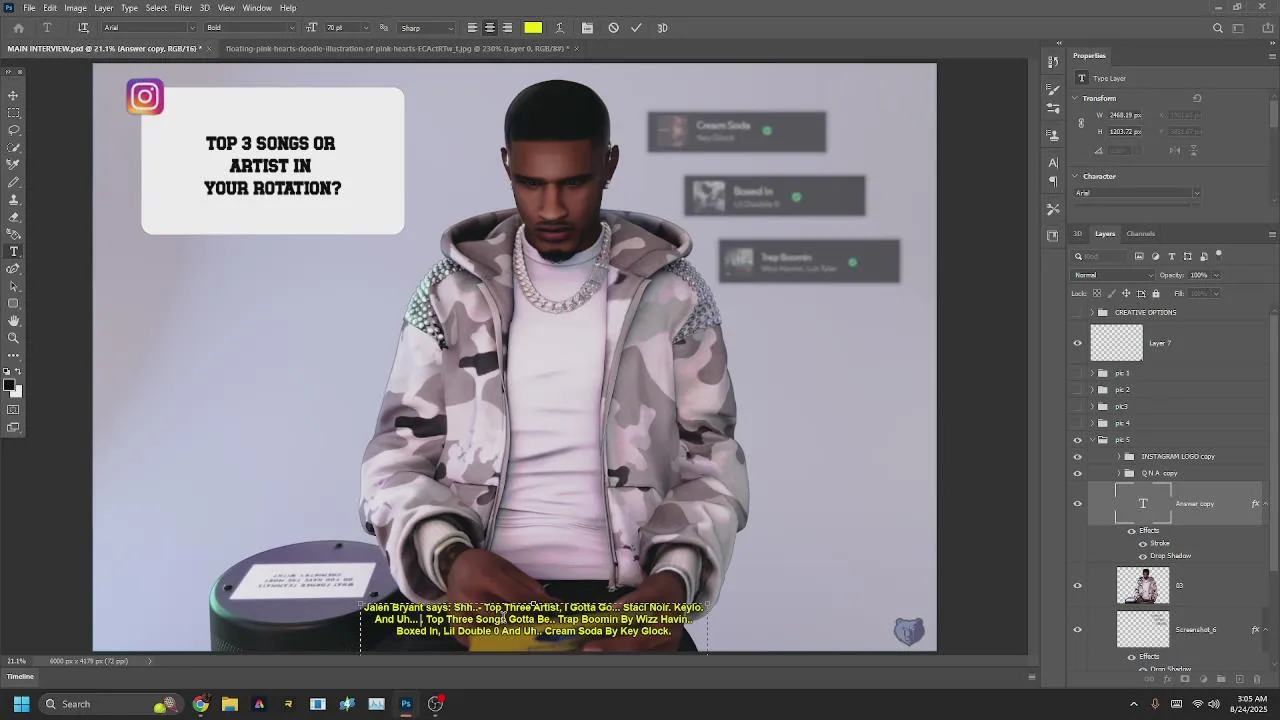Show the pic 2 group
Image resolution: width=1280 pixels, height=720 pixels.
1077,390
